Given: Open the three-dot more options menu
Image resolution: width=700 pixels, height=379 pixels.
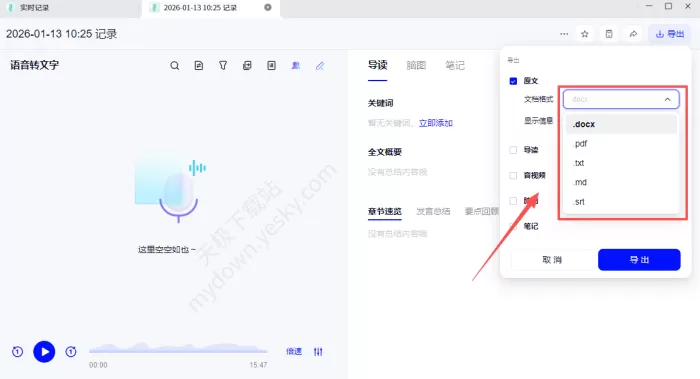Looking at the screenshot, I should pyautogui.click(x=564, y=34).
